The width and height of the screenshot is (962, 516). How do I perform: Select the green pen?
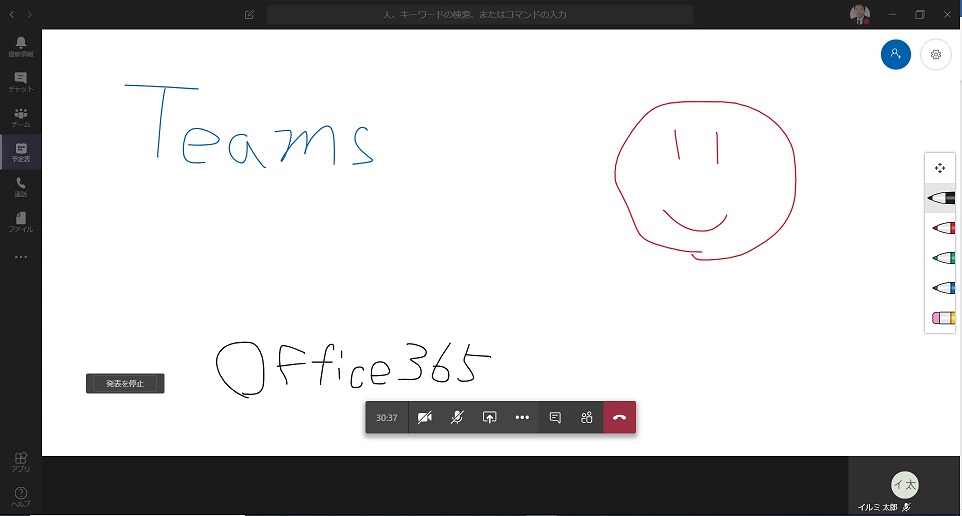[x=941, y=258]
